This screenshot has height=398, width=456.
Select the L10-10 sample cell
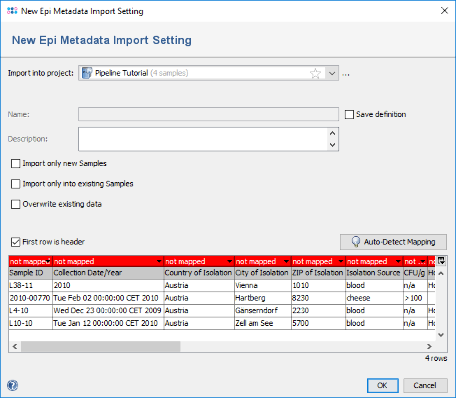click(x=31, y=323)
